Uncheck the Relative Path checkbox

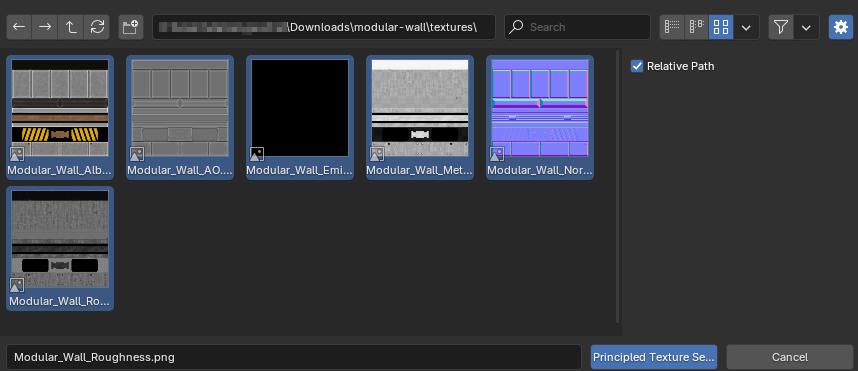(x=637, y=66)
